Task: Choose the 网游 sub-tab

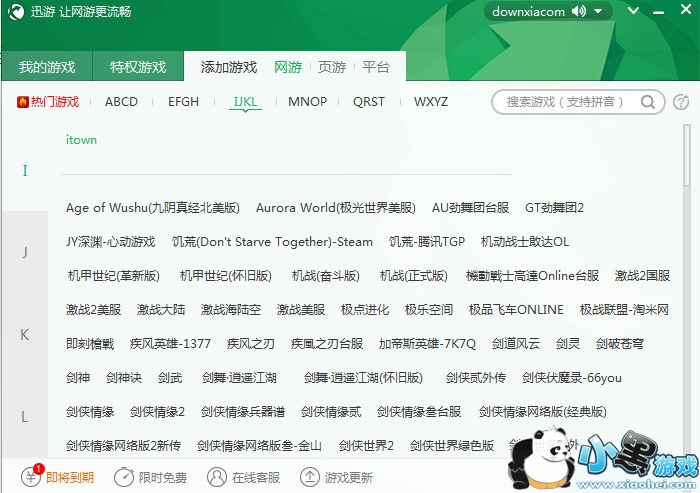Action: (x=288, y=67)
